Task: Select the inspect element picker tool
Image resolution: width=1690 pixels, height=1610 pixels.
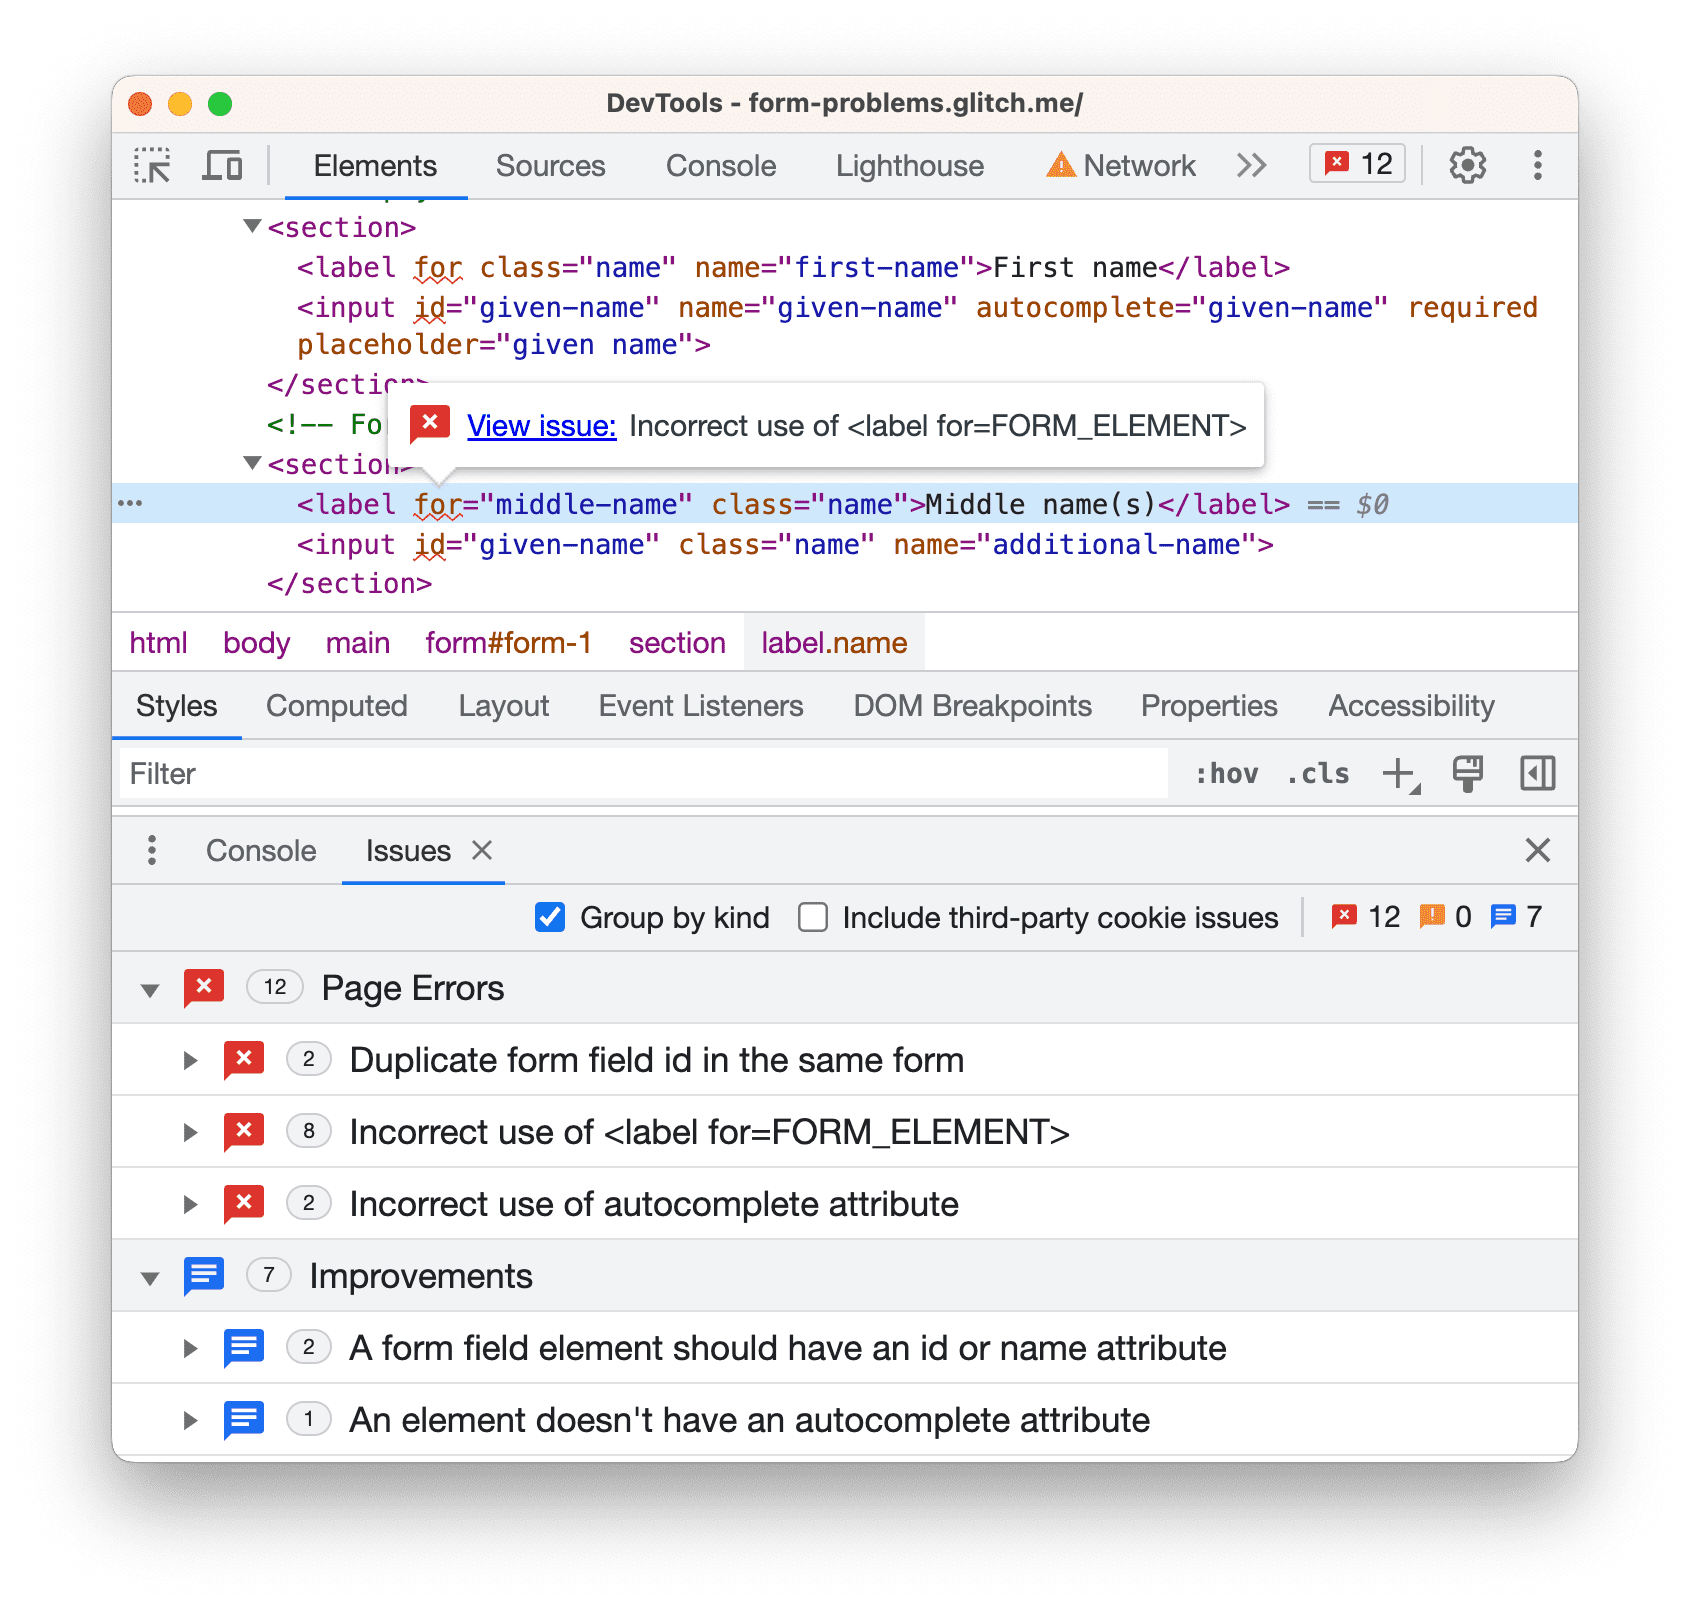Action: tap(152, 165)
